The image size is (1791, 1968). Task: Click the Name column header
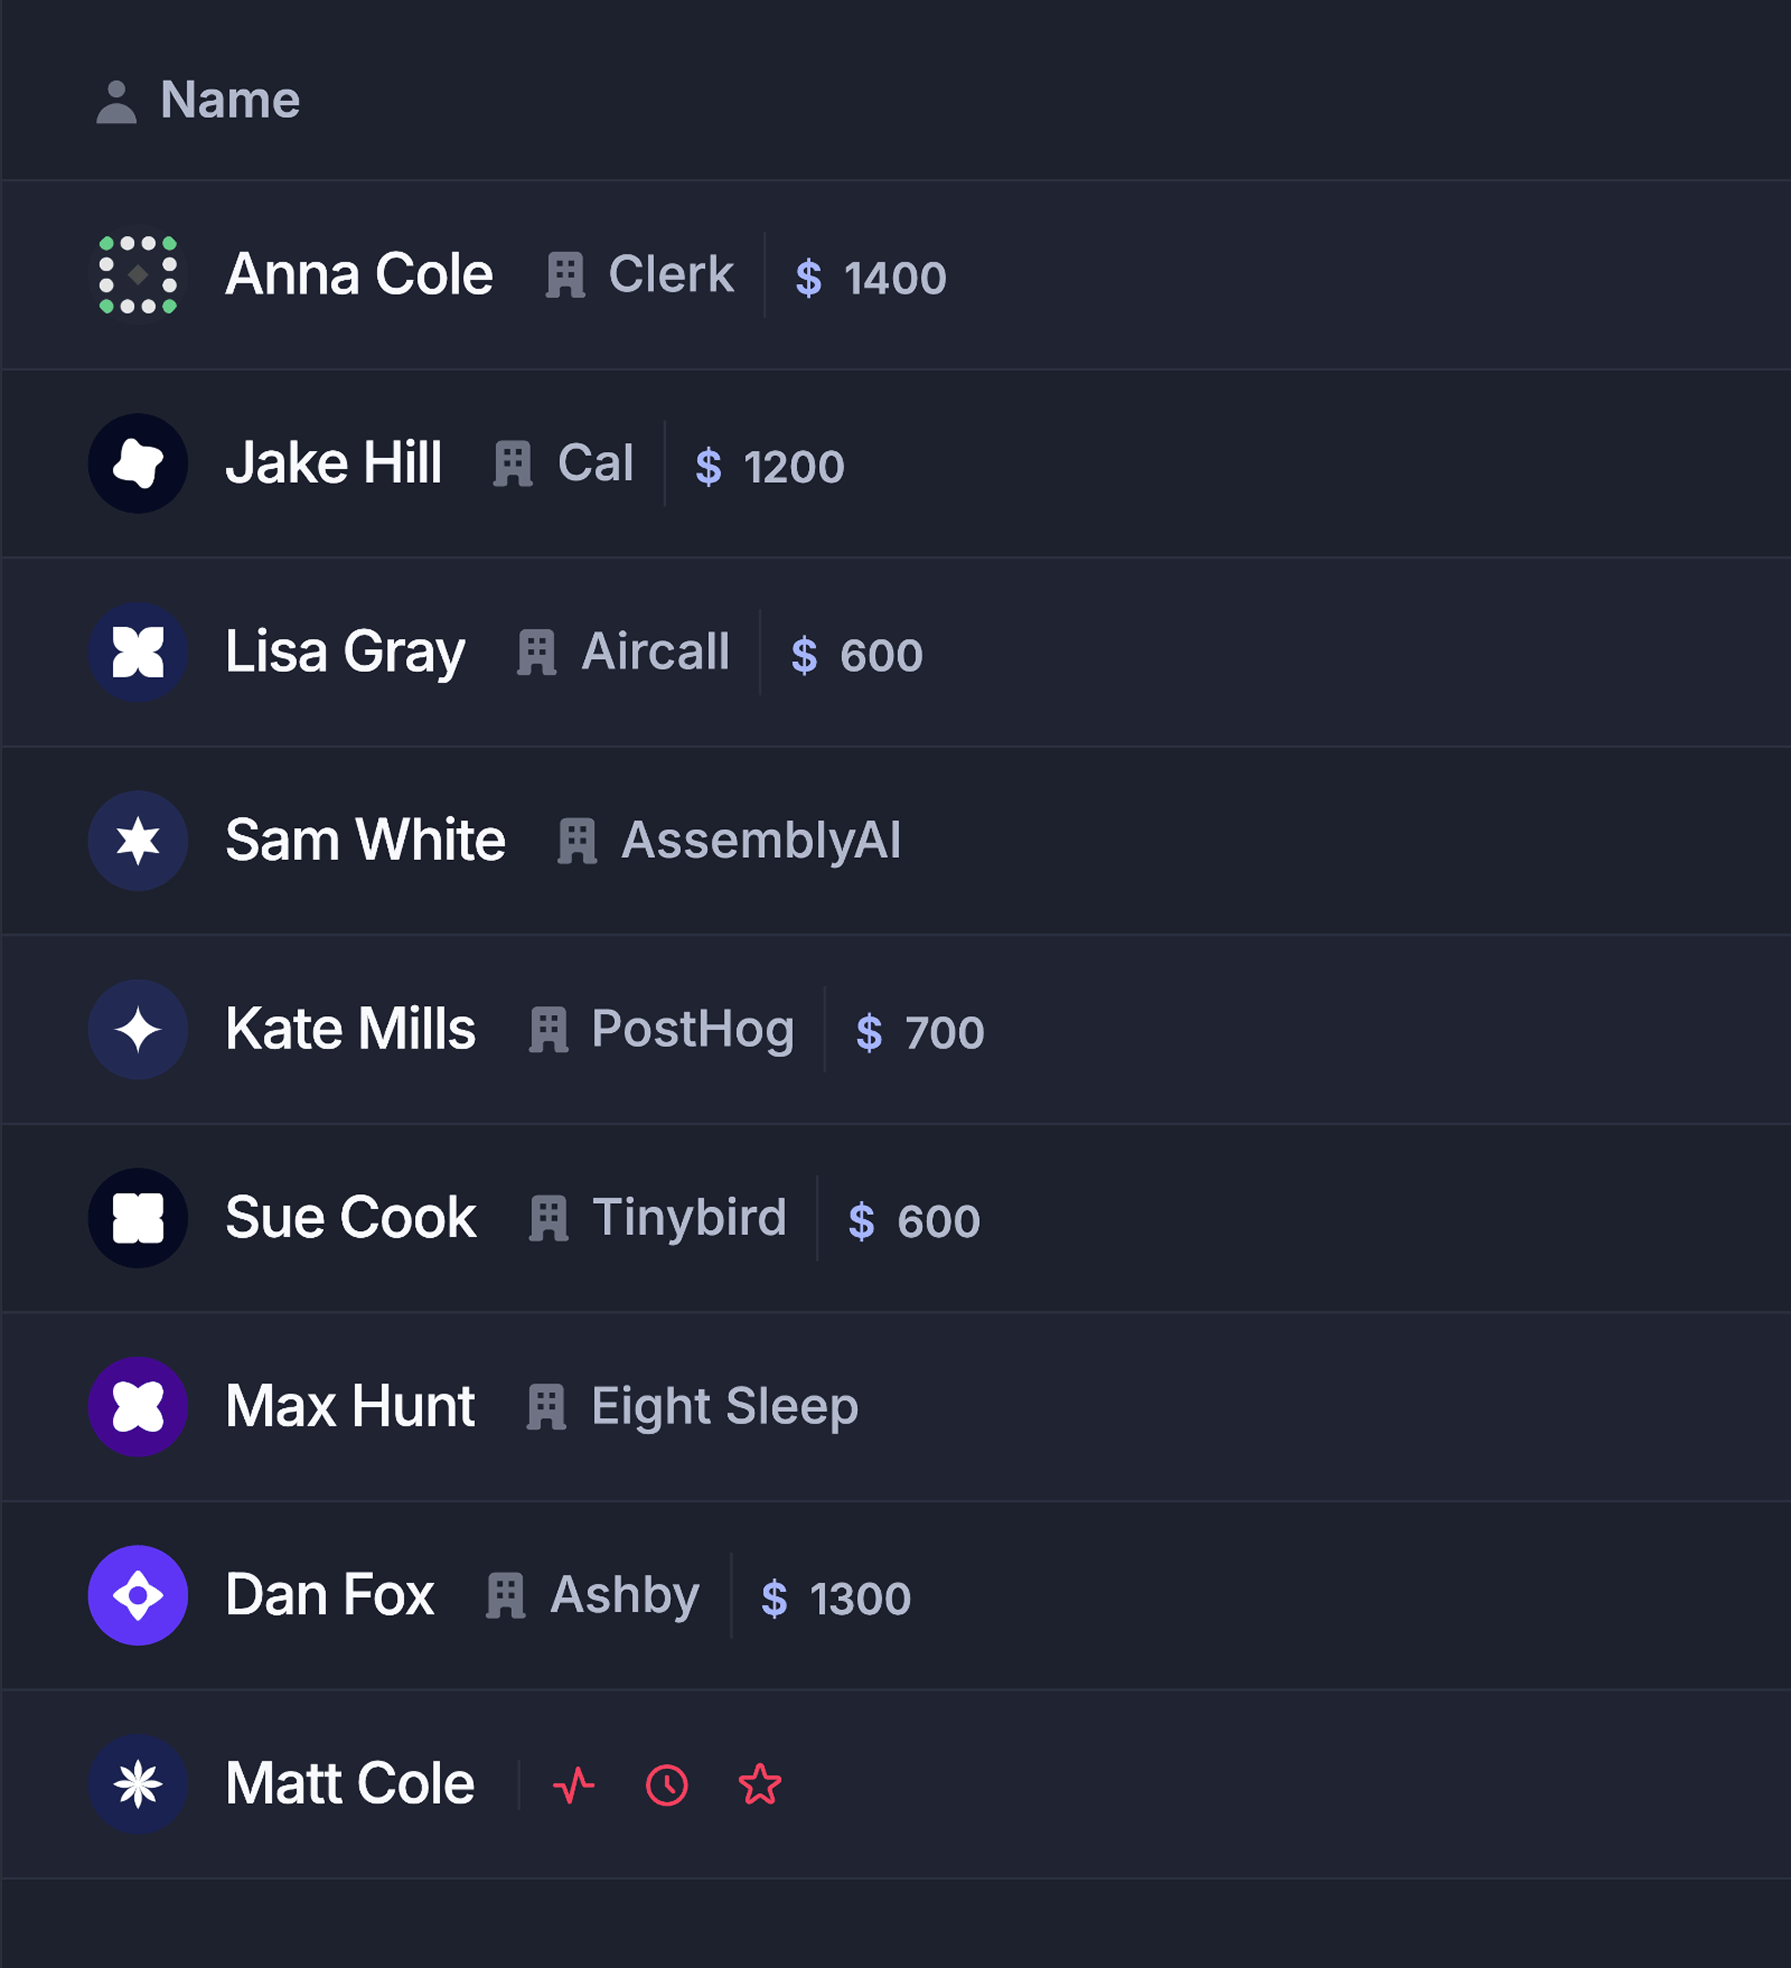(x=230, y=100)
